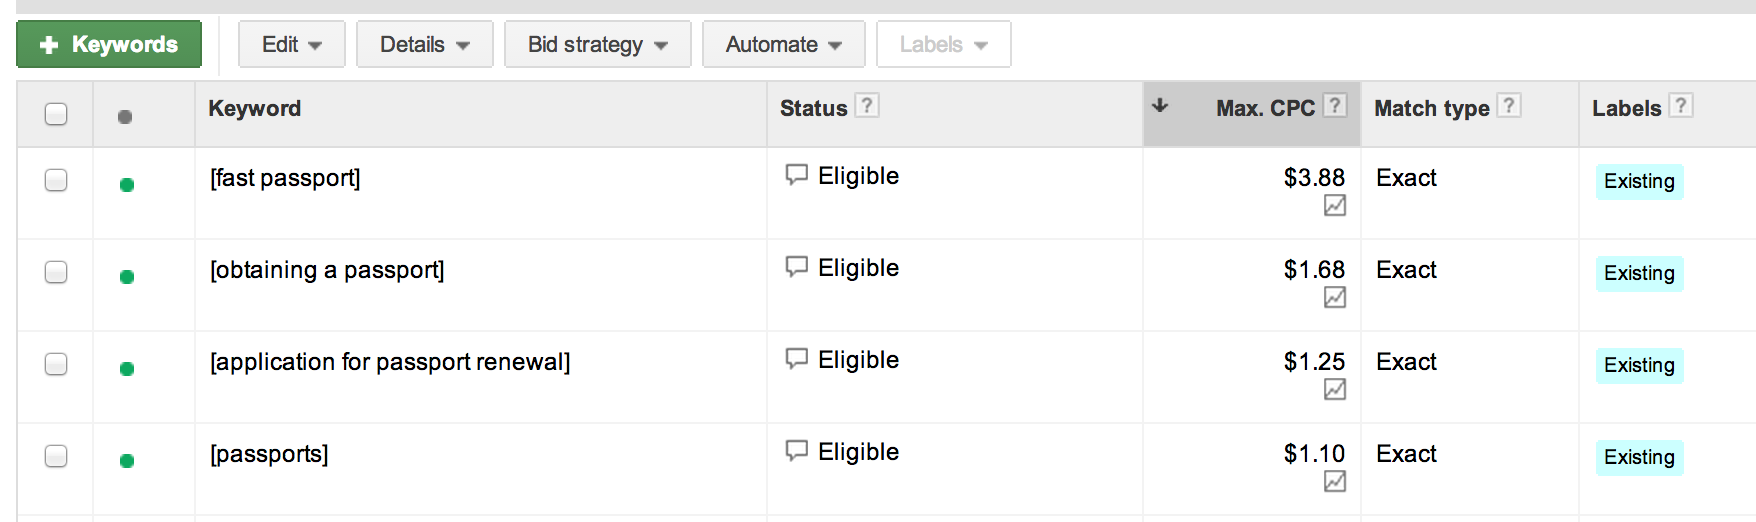Click the Existing label on [passports] row
1756x522 pixels.
pos(1639,457)
